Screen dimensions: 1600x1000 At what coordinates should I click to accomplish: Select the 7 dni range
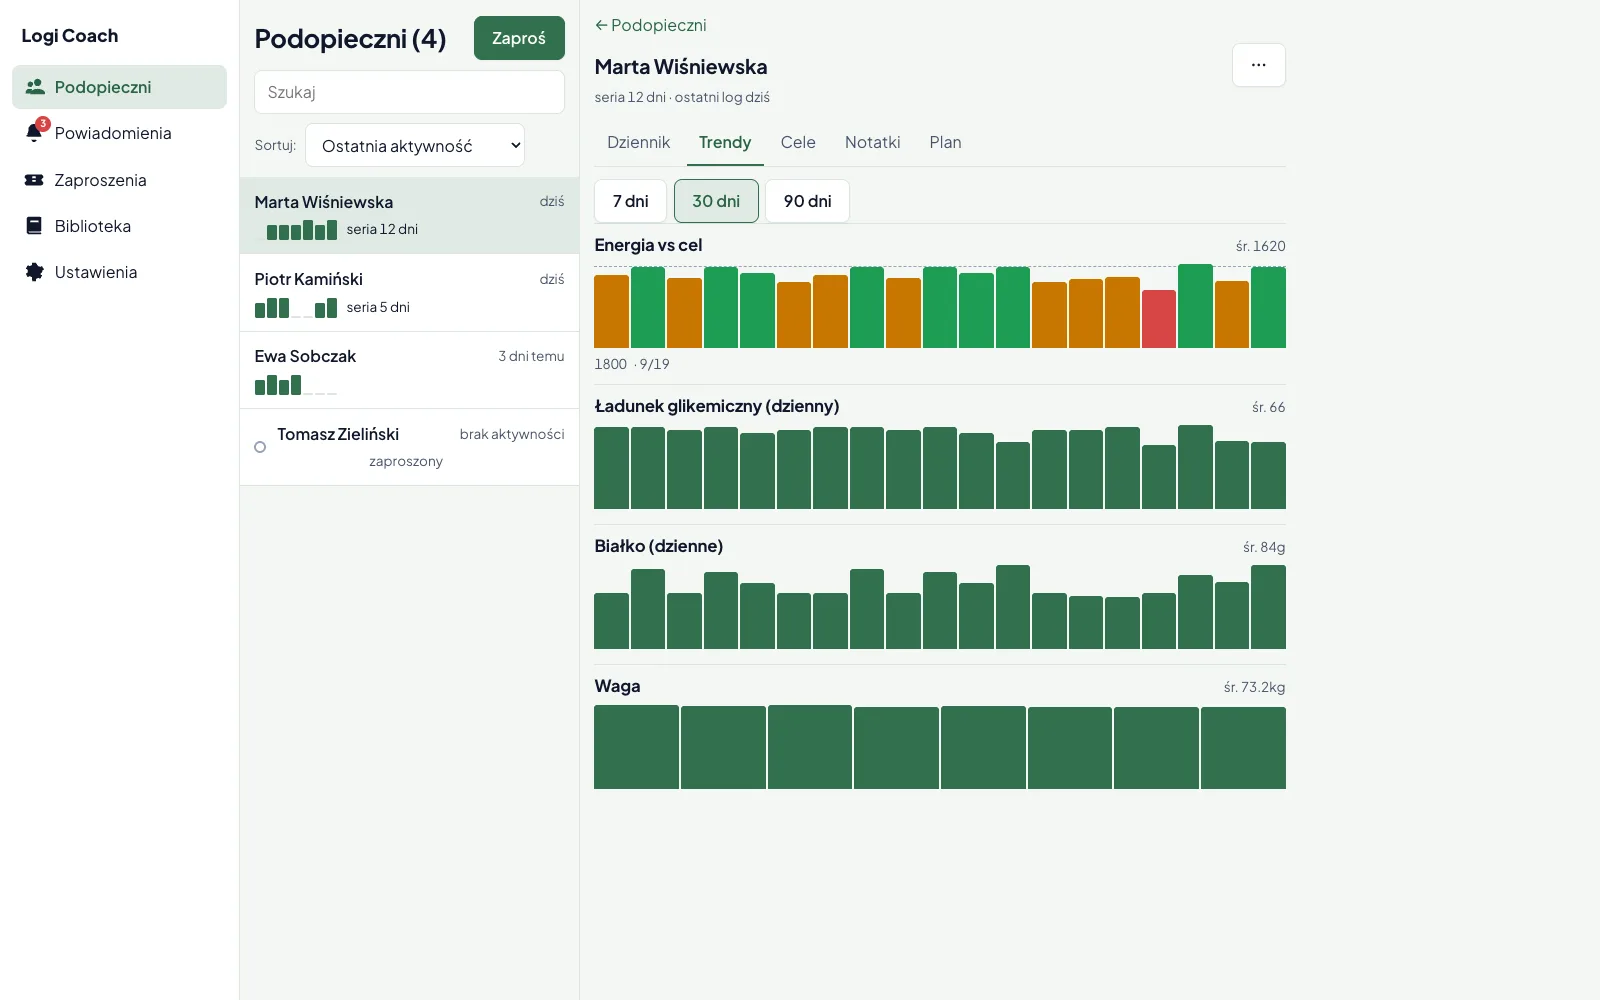point(631,201)
